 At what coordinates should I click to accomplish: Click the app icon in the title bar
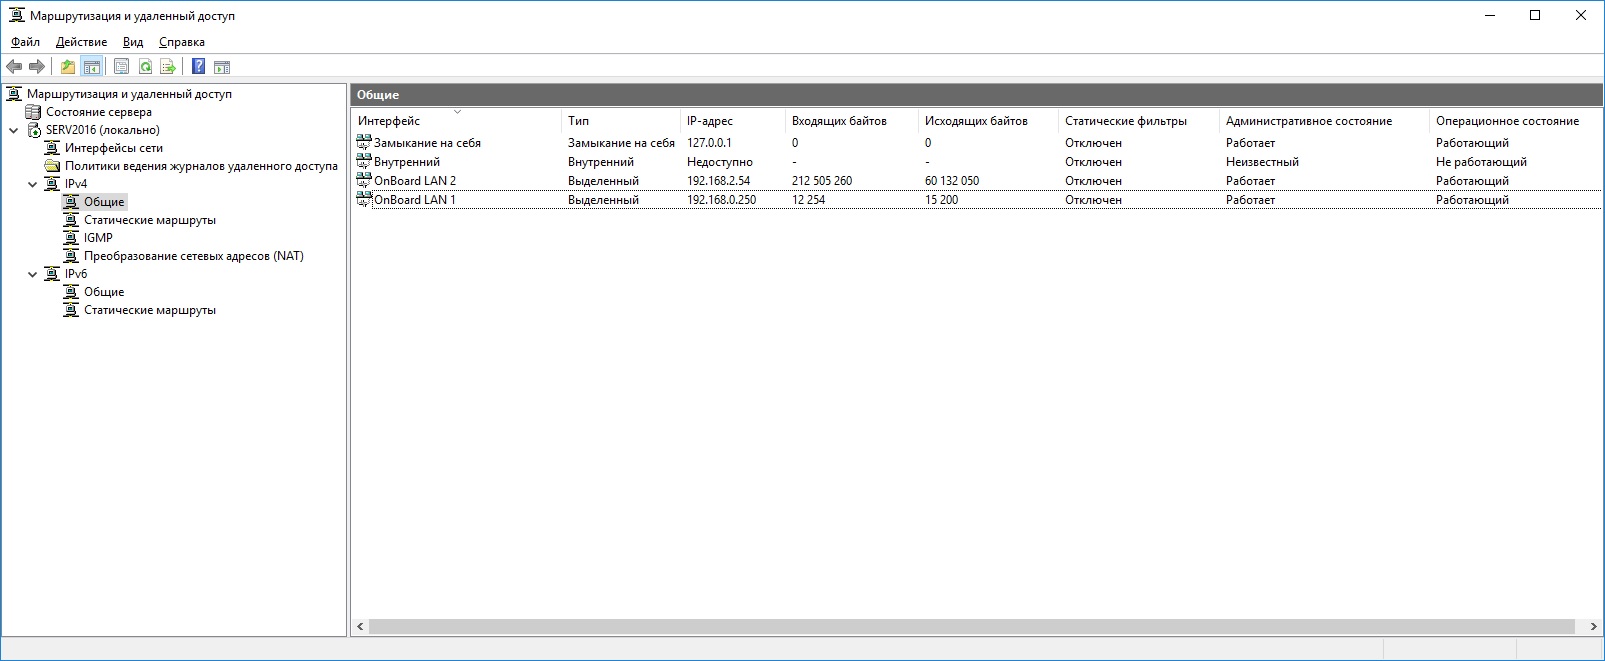[x=16, y=15]
